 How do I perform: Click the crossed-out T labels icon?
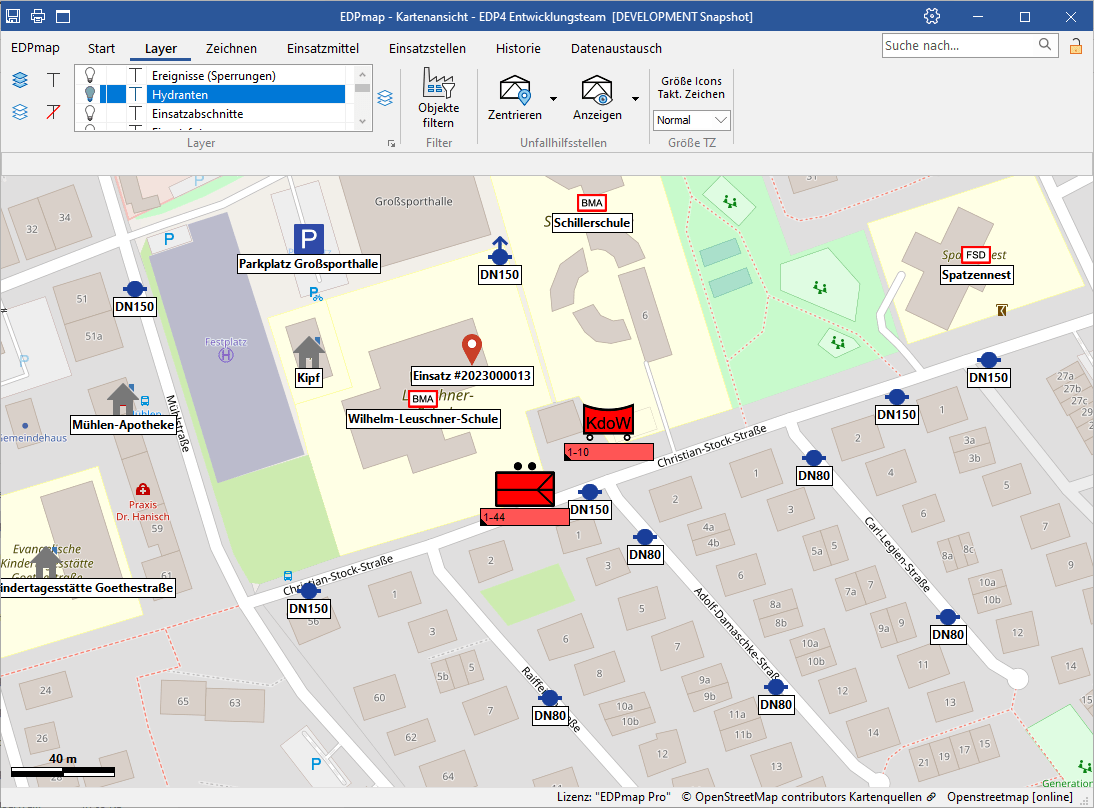pyautogui.click(x=54, y=112)
